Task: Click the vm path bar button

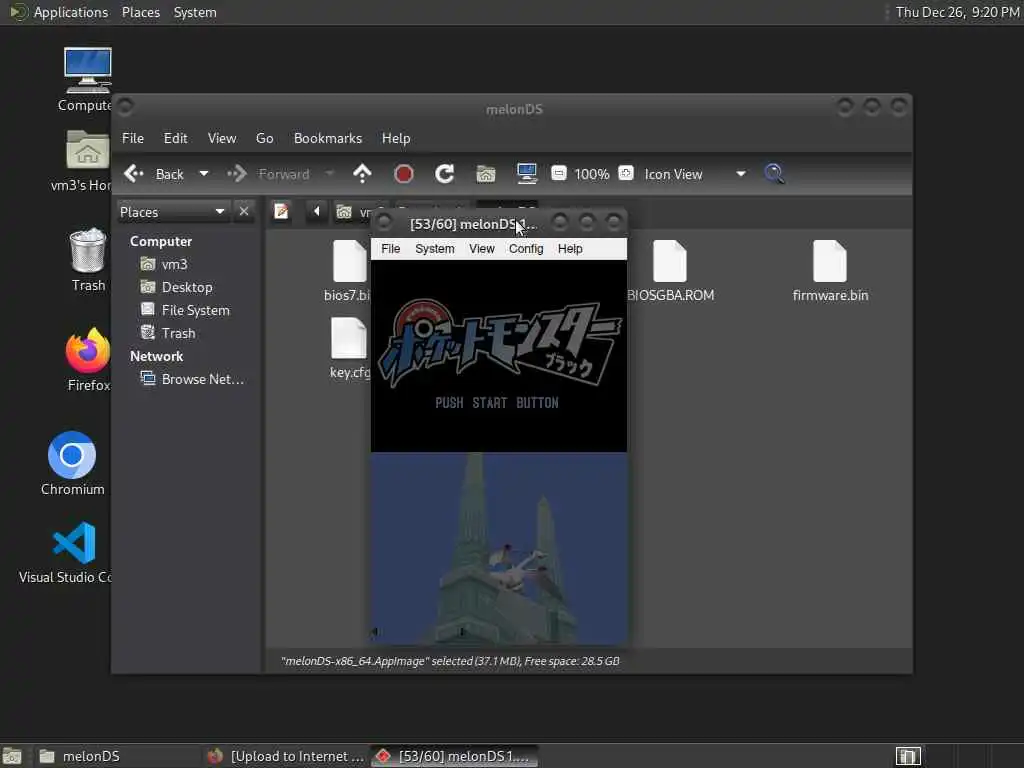Action: tap(353, 212)
